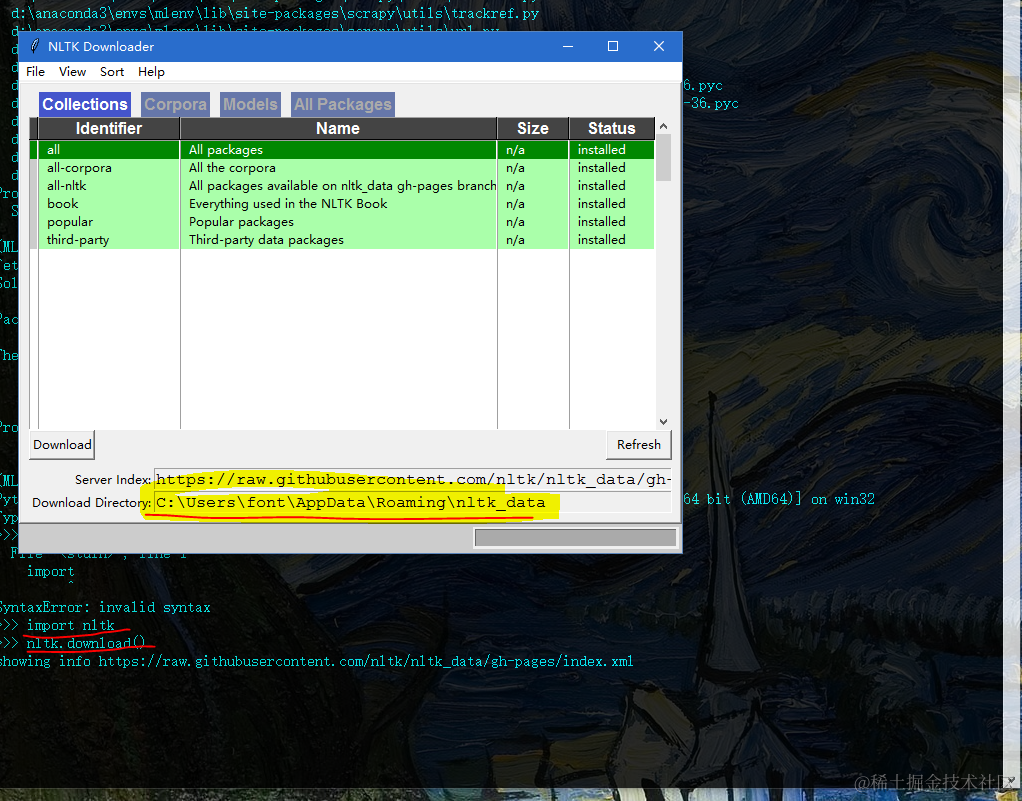Click 'installed' status of 'book' row
Image resolution: width=1022 pixels, height=801 pixels.
click(x=601, y=204)
